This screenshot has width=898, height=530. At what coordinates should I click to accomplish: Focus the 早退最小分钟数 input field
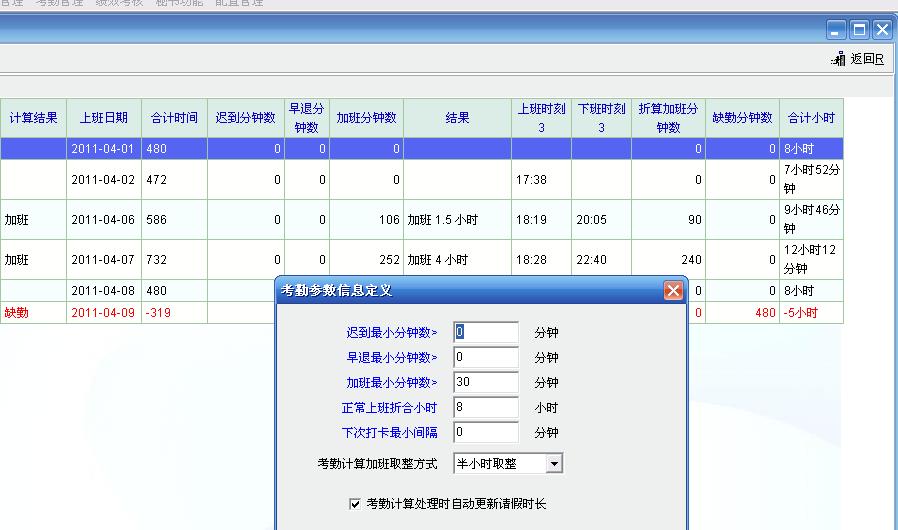coord(486,357)
